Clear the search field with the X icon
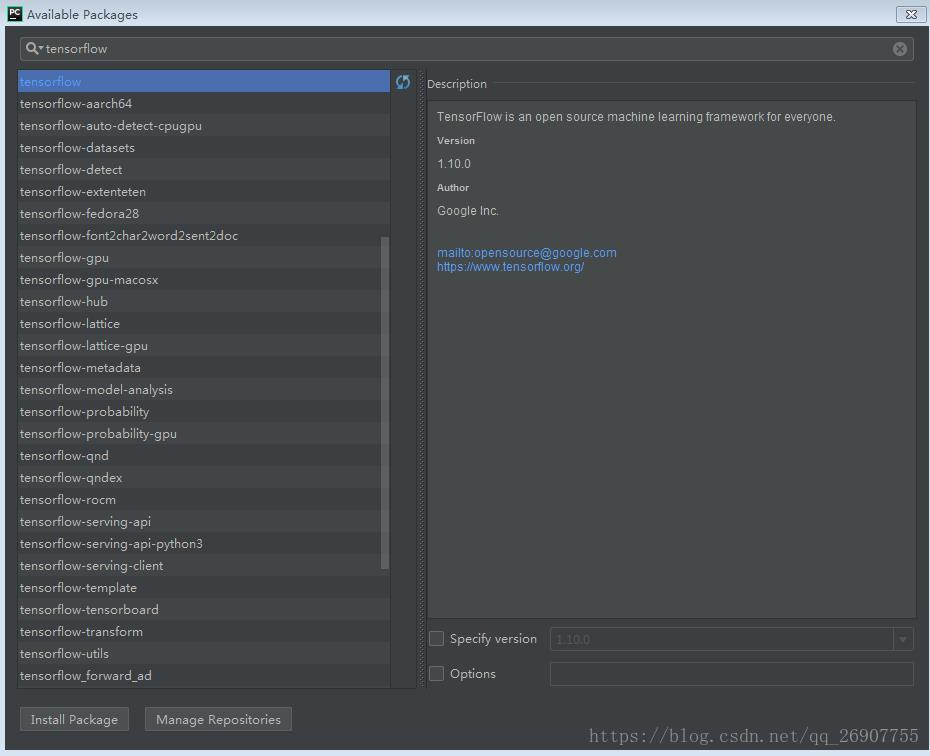The width and height of the screenshot is (930, 756). pyautogui.click(x=899, y=49)
